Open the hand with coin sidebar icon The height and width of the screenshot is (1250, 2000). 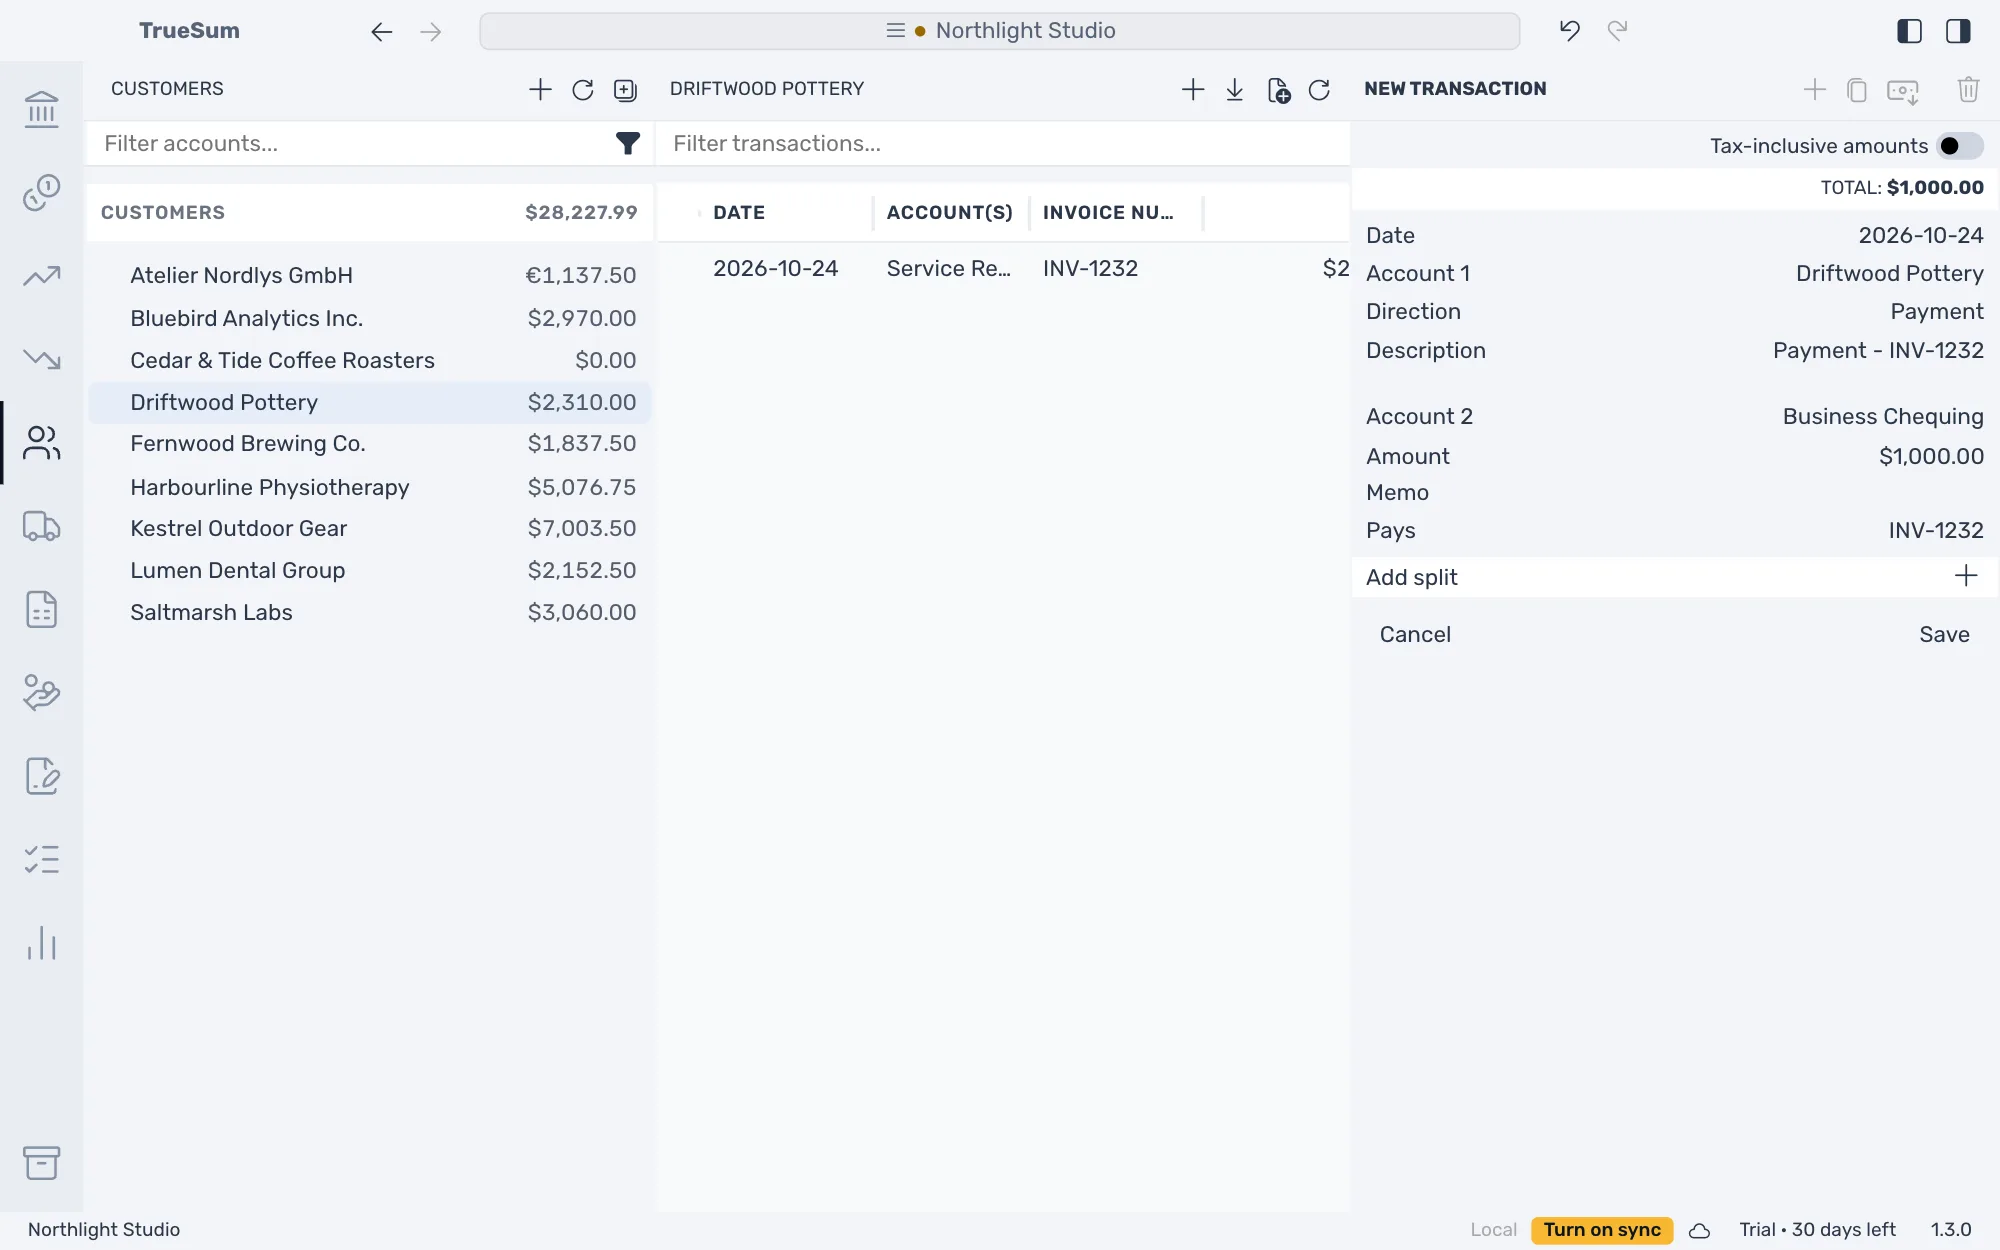coord(41,692)
